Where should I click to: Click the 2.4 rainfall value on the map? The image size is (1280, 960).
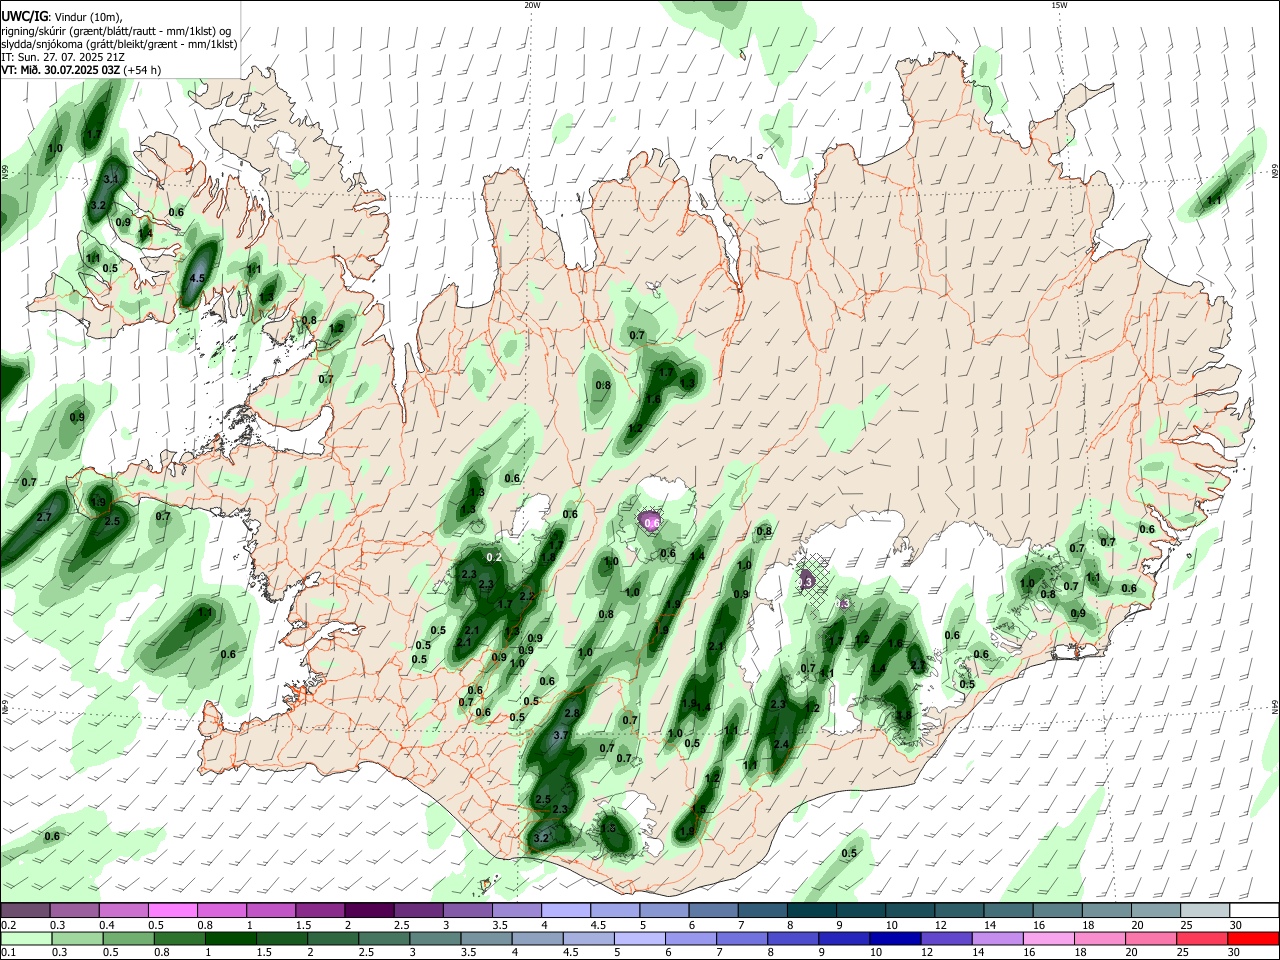point(782,744)
